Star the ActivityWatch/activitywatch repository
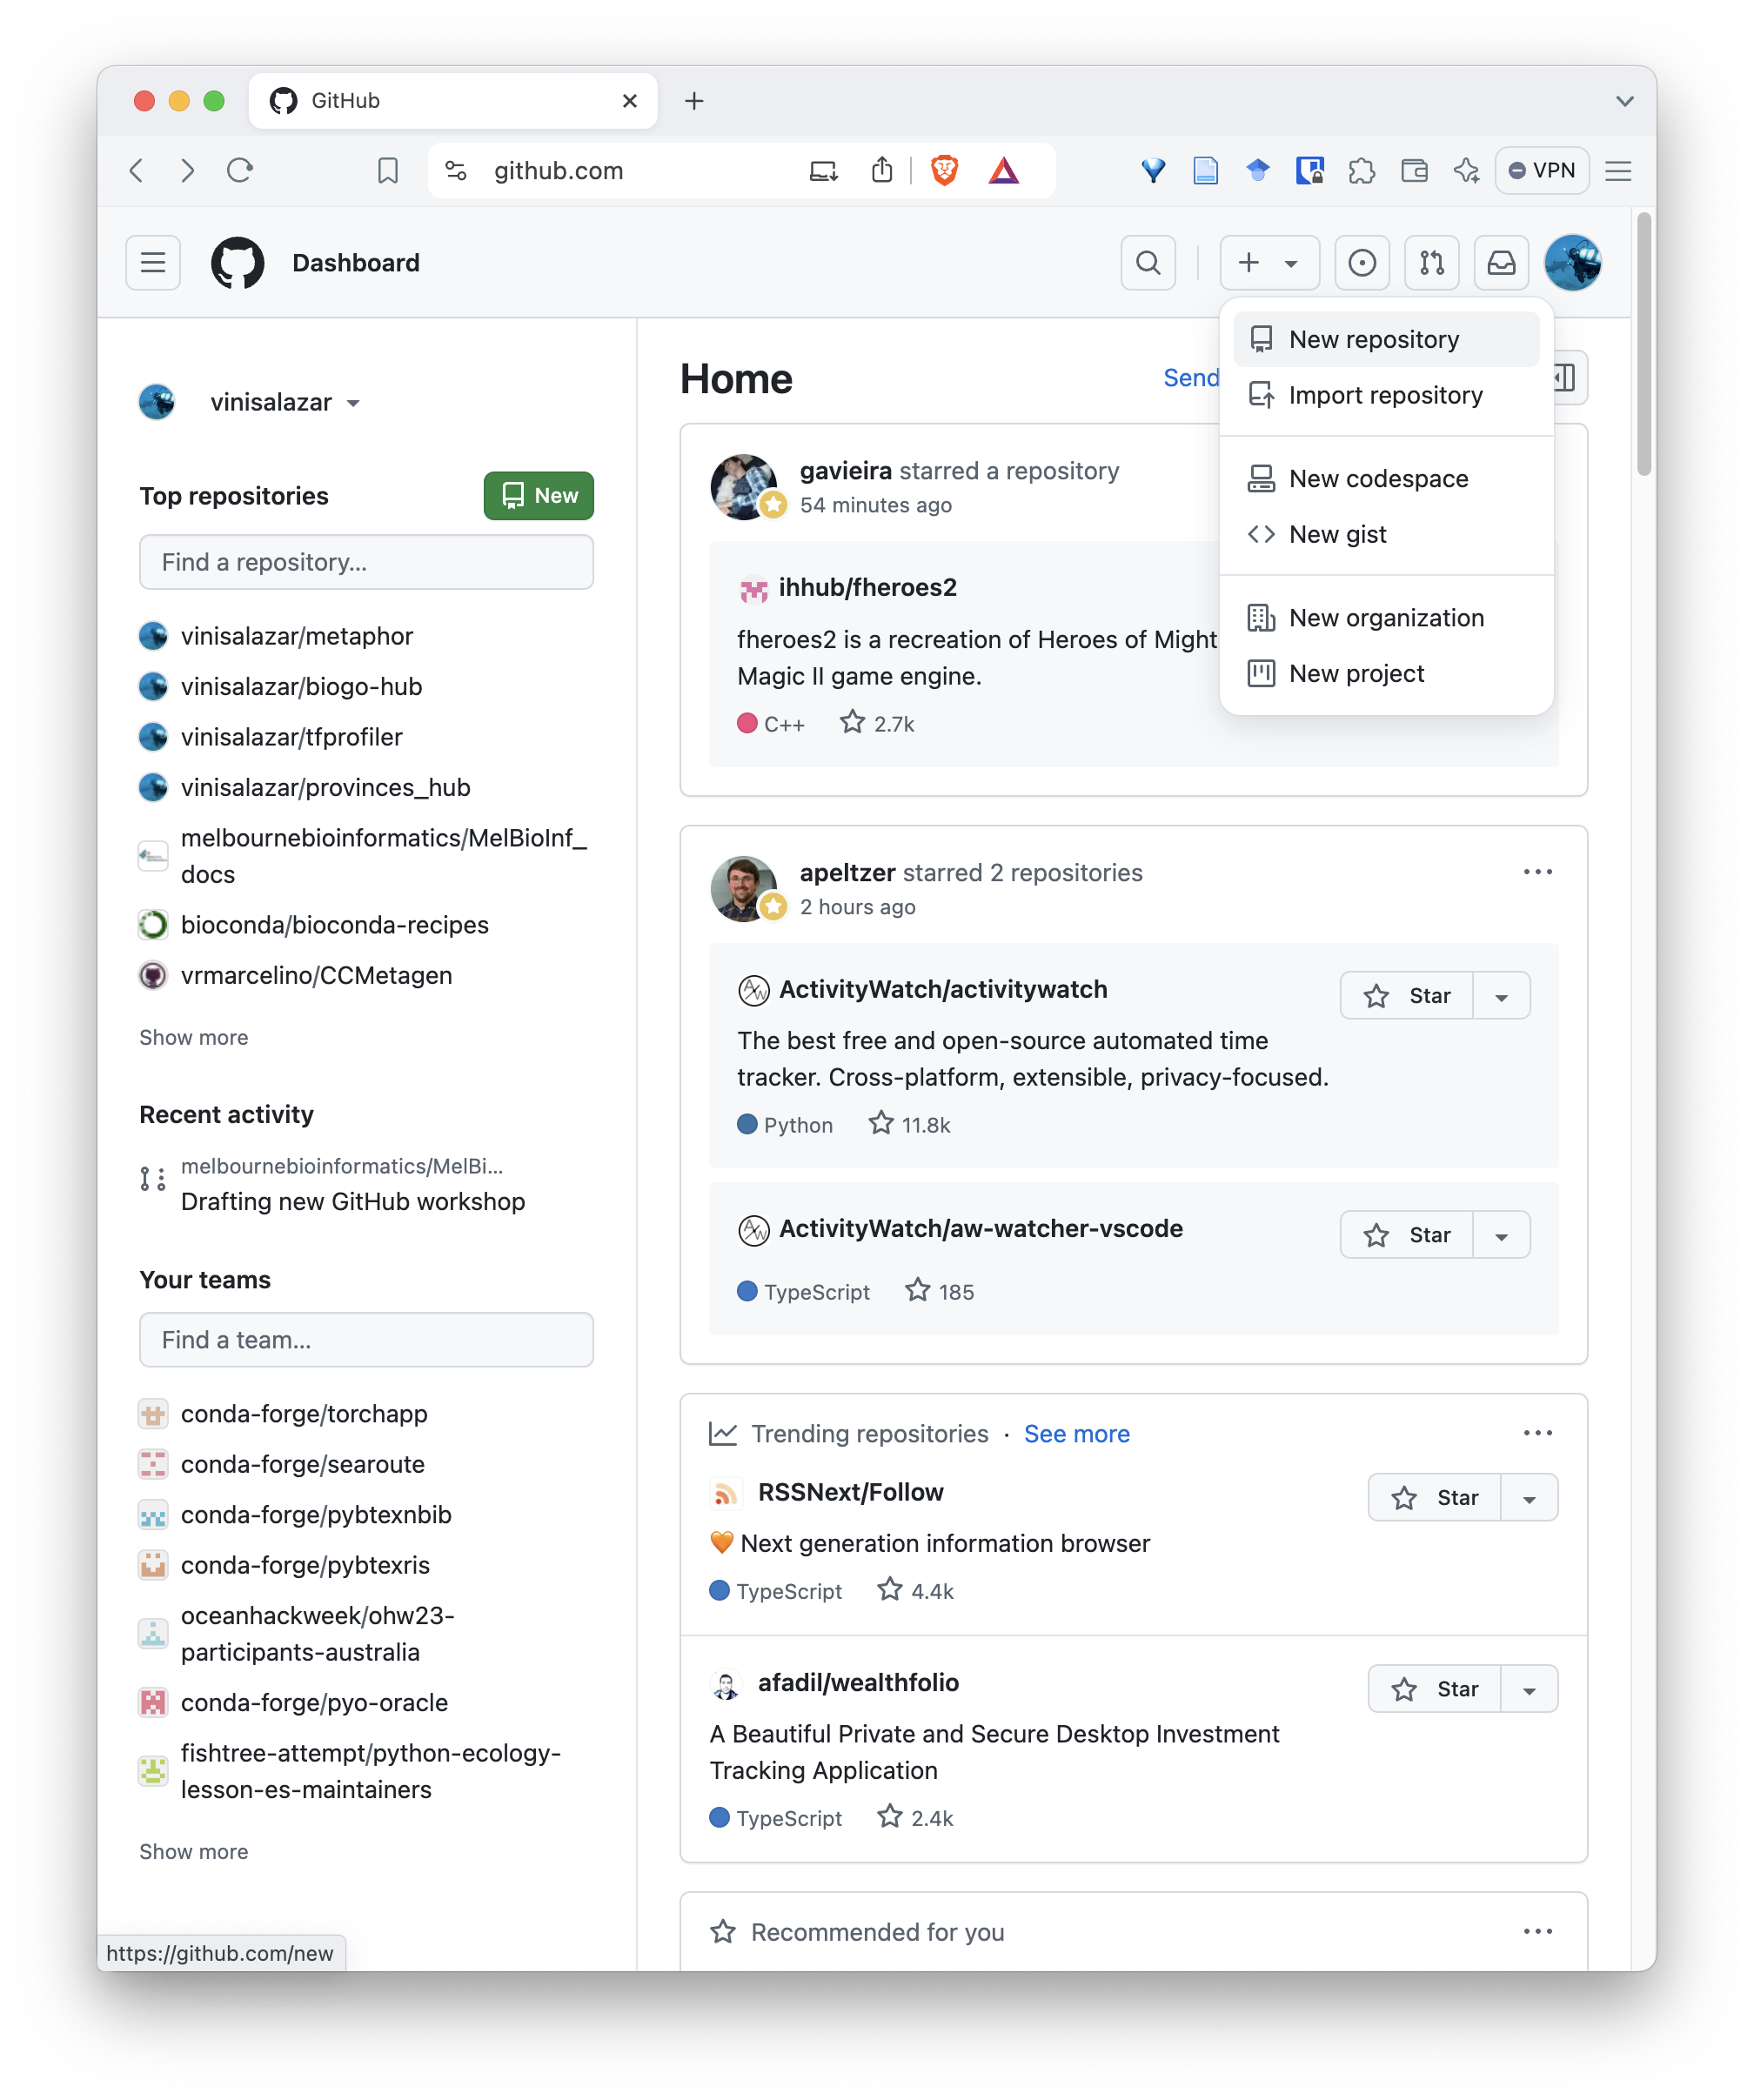This screenshot has width=1754, height=2100. [x=1407, y=996]
